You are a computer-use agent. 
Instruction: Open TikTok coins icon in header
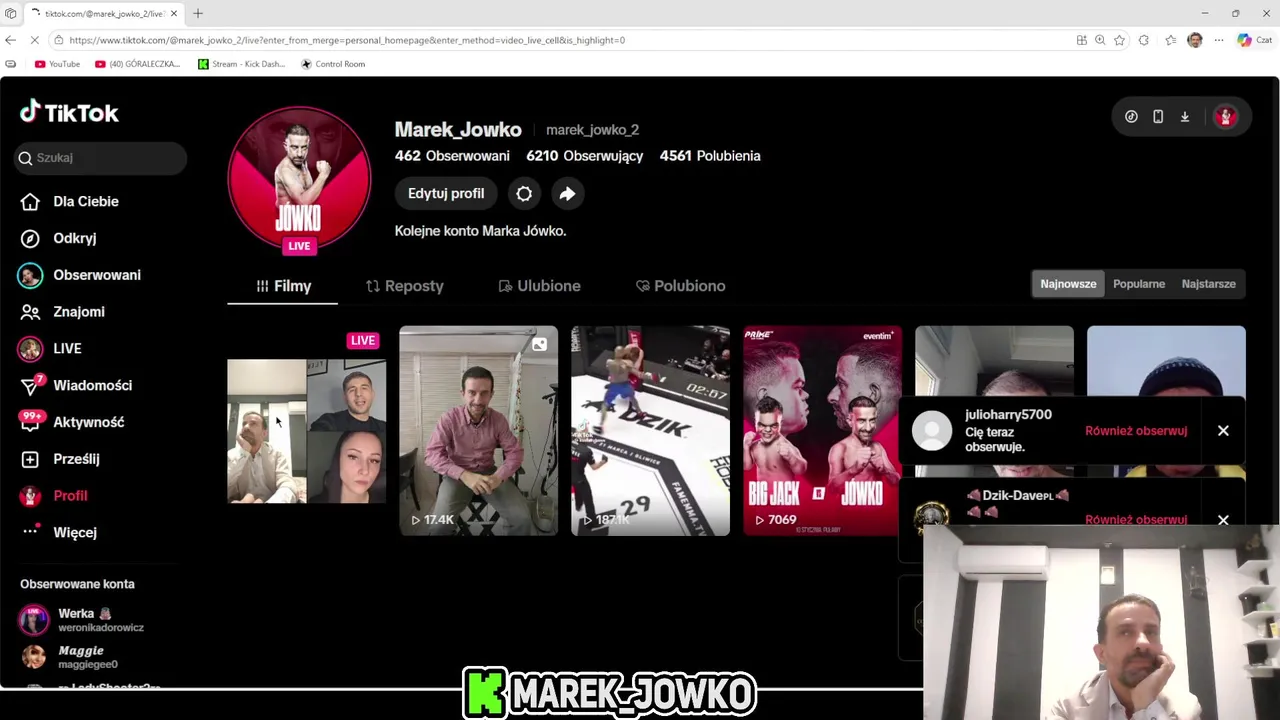coord(1131,117)
